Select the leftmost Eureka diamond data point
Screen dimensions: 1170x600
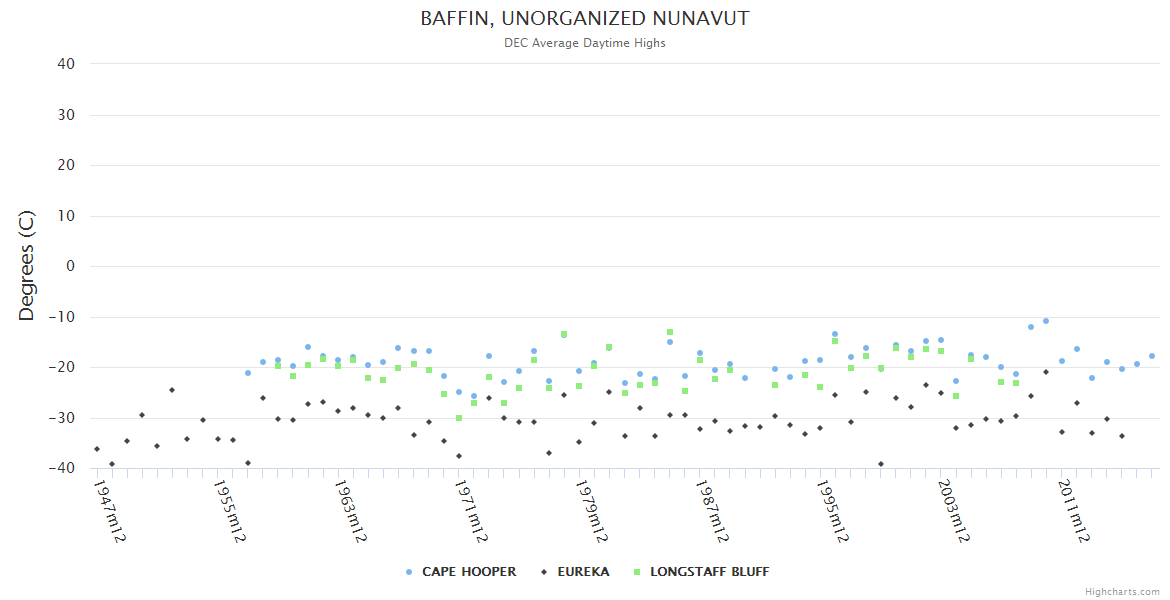tap(97, 449)
